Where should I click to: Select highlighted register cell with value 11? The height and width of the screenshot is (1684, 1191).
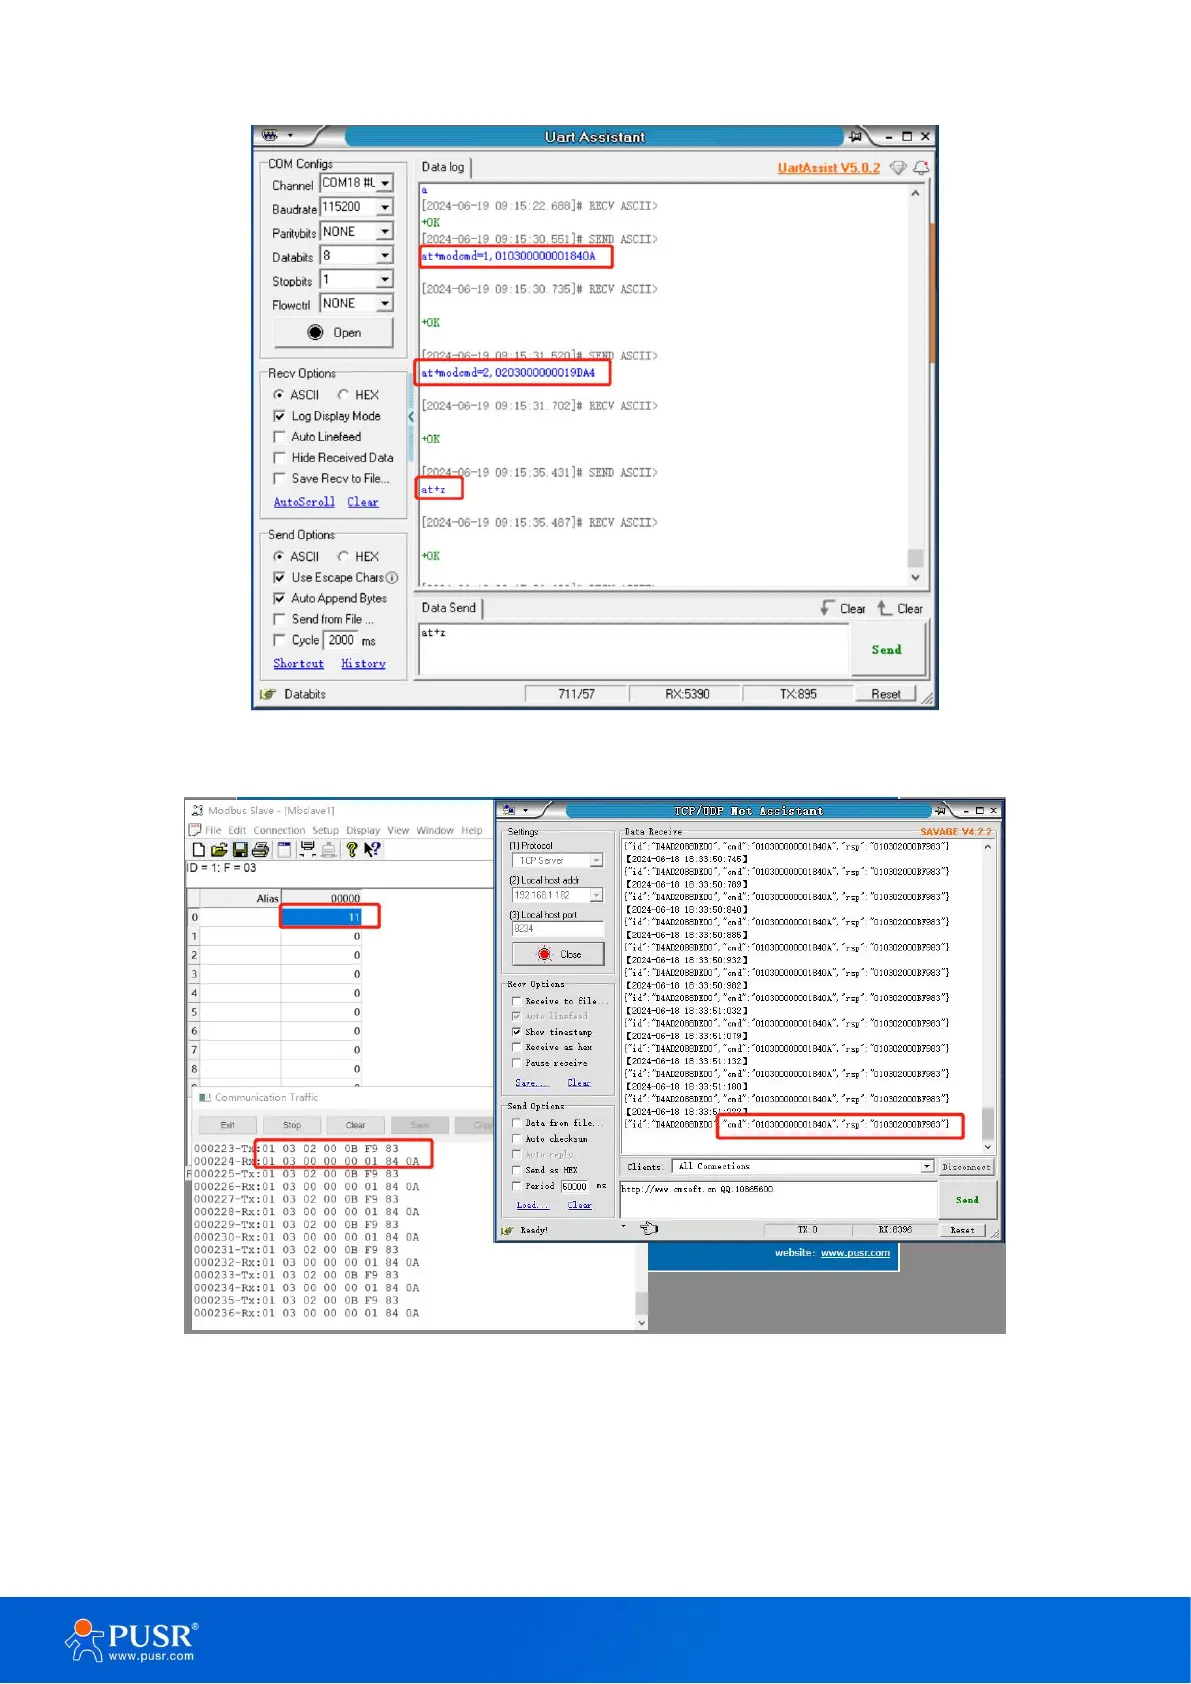[322, 917]
